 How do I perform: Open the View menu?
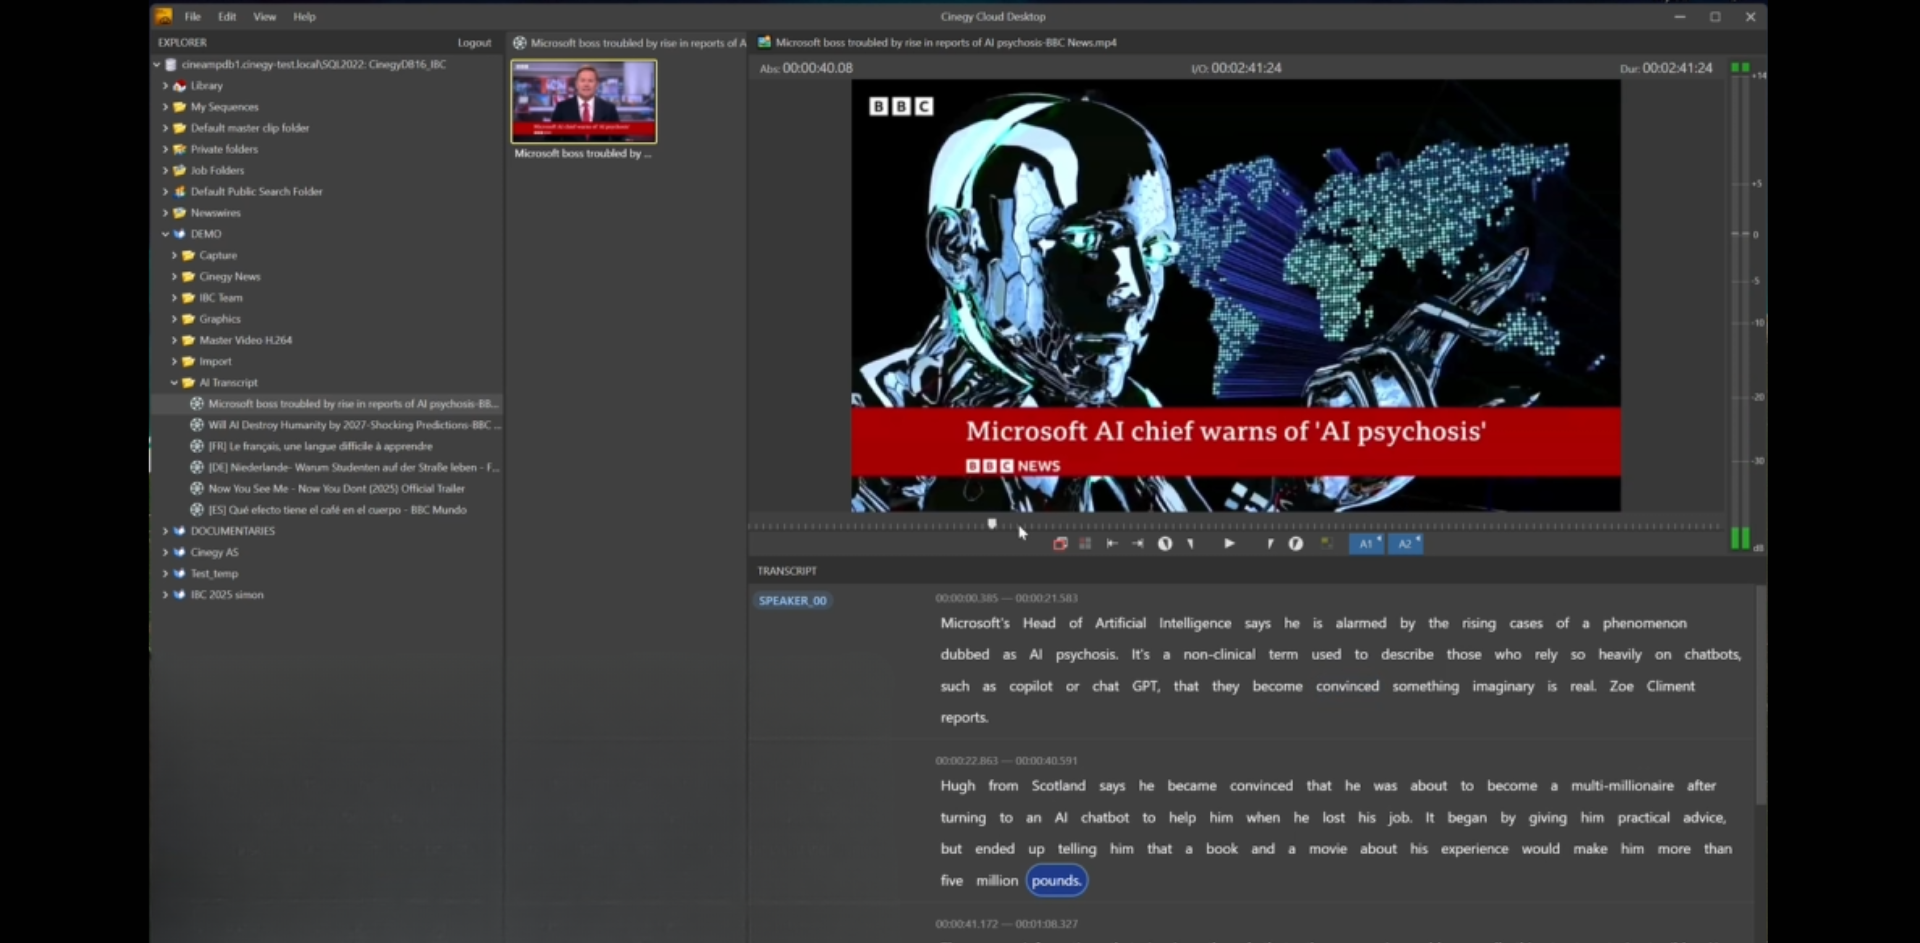pyautogui.click(x=264, y=17)
